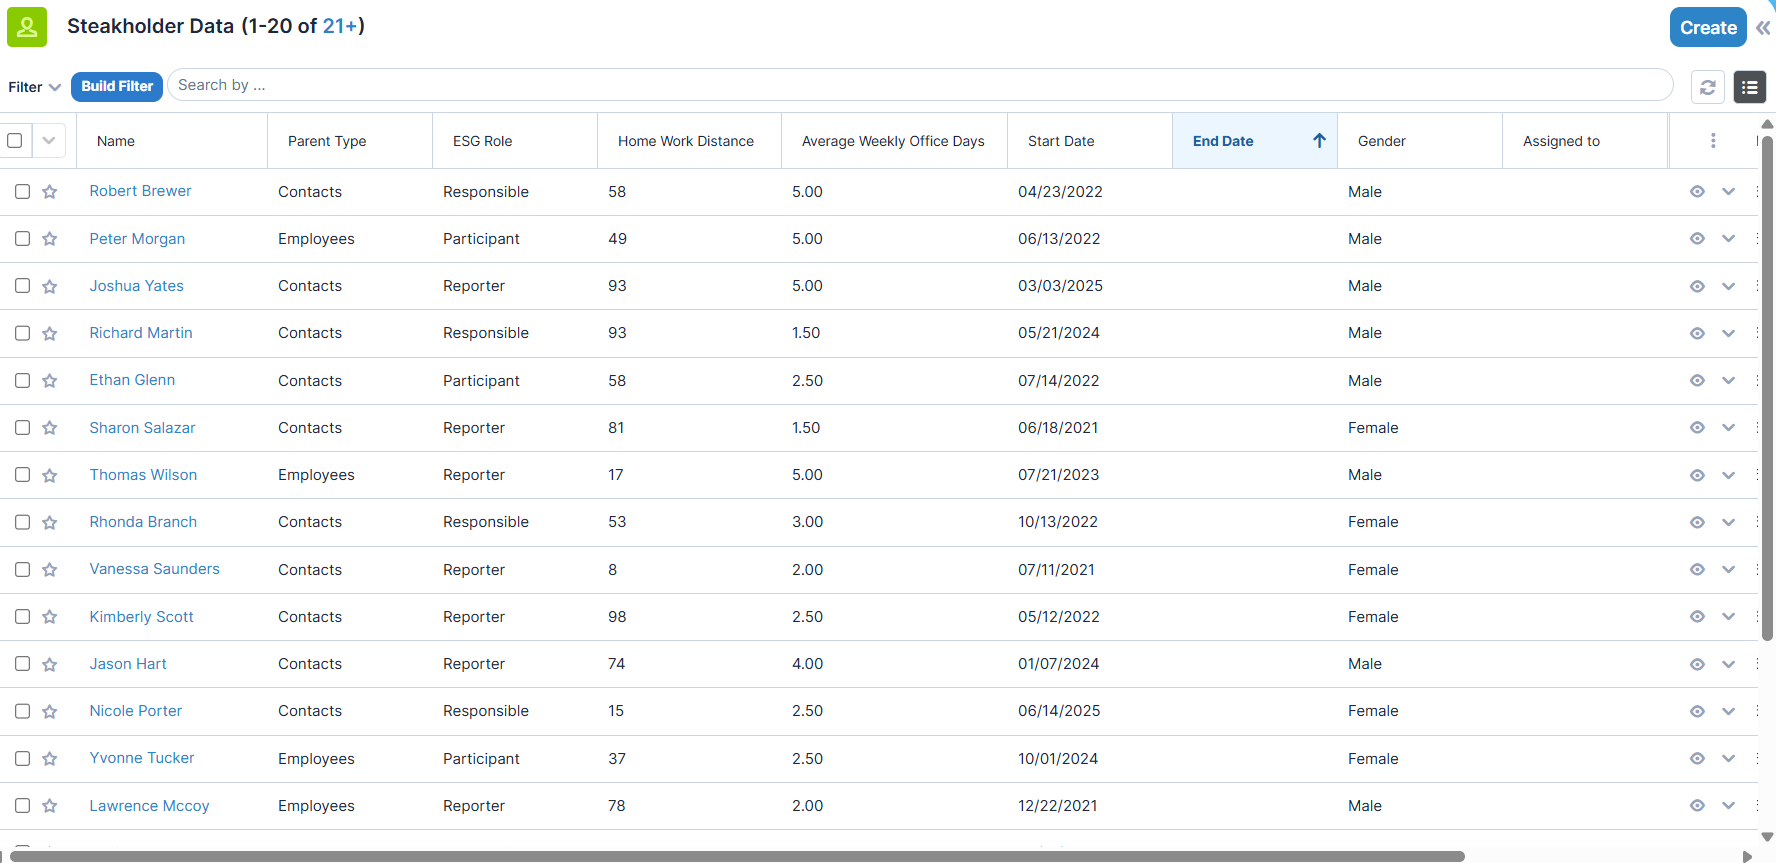The width and height of the screenshot is (1776, 863).
Task: Favorite the Ethan Glenn record
Action: coord(50,381)
